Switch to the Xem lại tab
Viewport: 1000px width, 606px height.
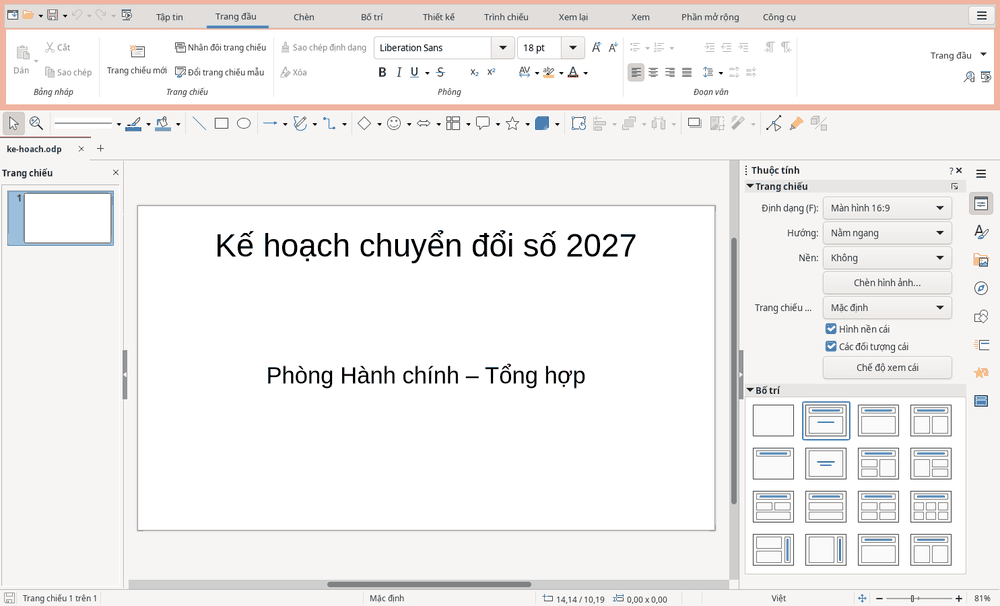click(573, 17)
